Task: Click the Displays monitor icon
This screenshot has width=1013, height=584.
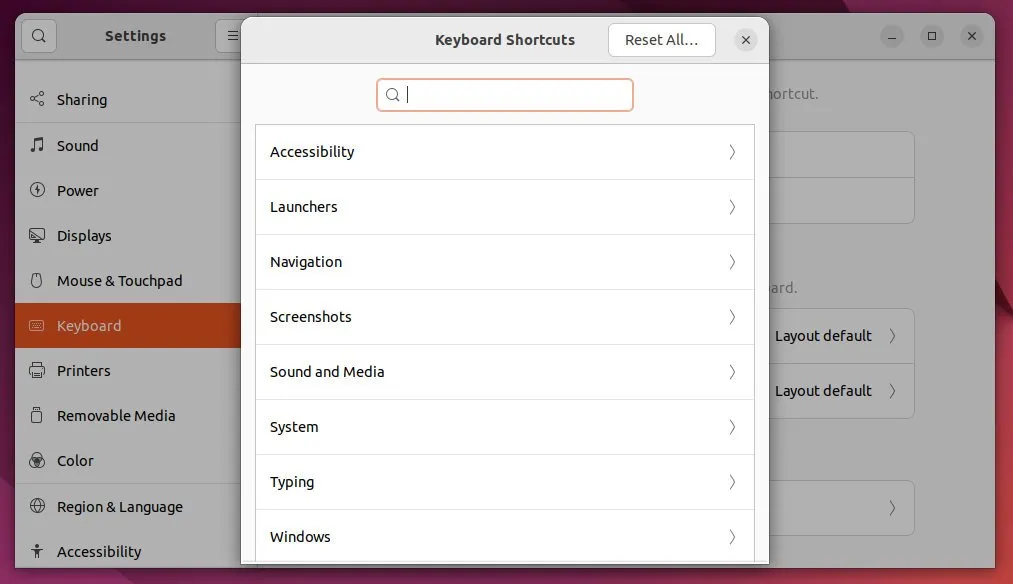Action: coord(37,236)
